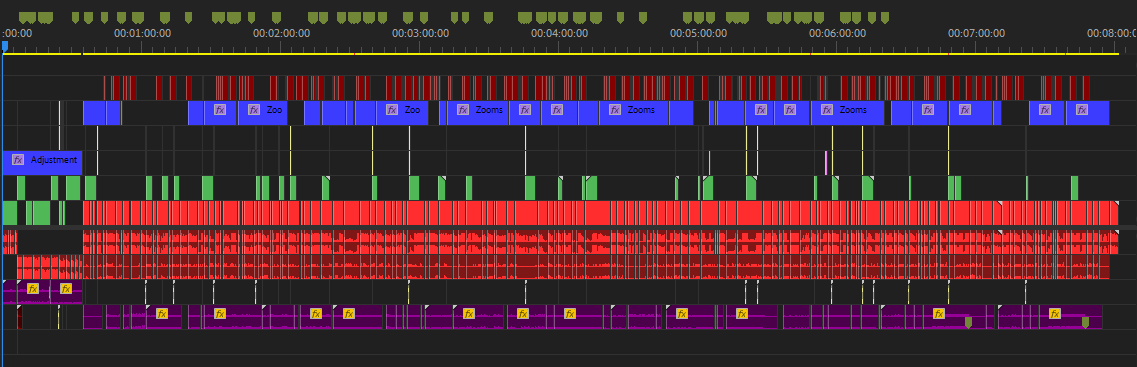Click last yellow fx badge on bottom purple track

pyautogui.click(x=1054, y=314)
